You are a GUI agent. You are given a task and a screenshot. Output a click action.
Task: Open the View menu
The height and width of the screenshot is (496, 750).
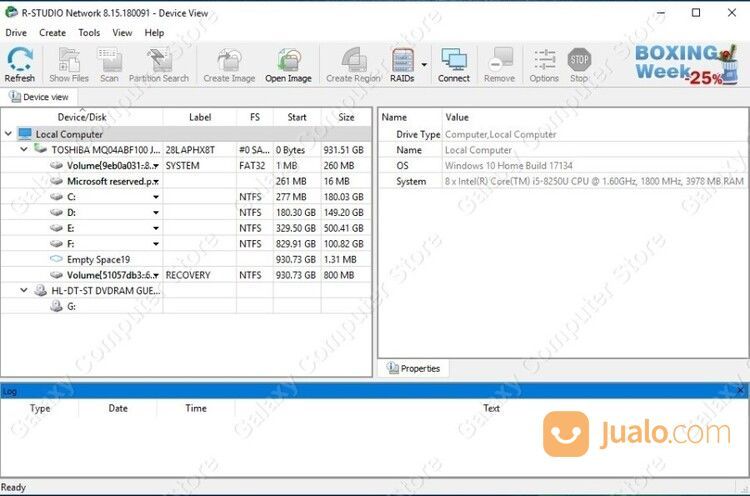[122, 33]
